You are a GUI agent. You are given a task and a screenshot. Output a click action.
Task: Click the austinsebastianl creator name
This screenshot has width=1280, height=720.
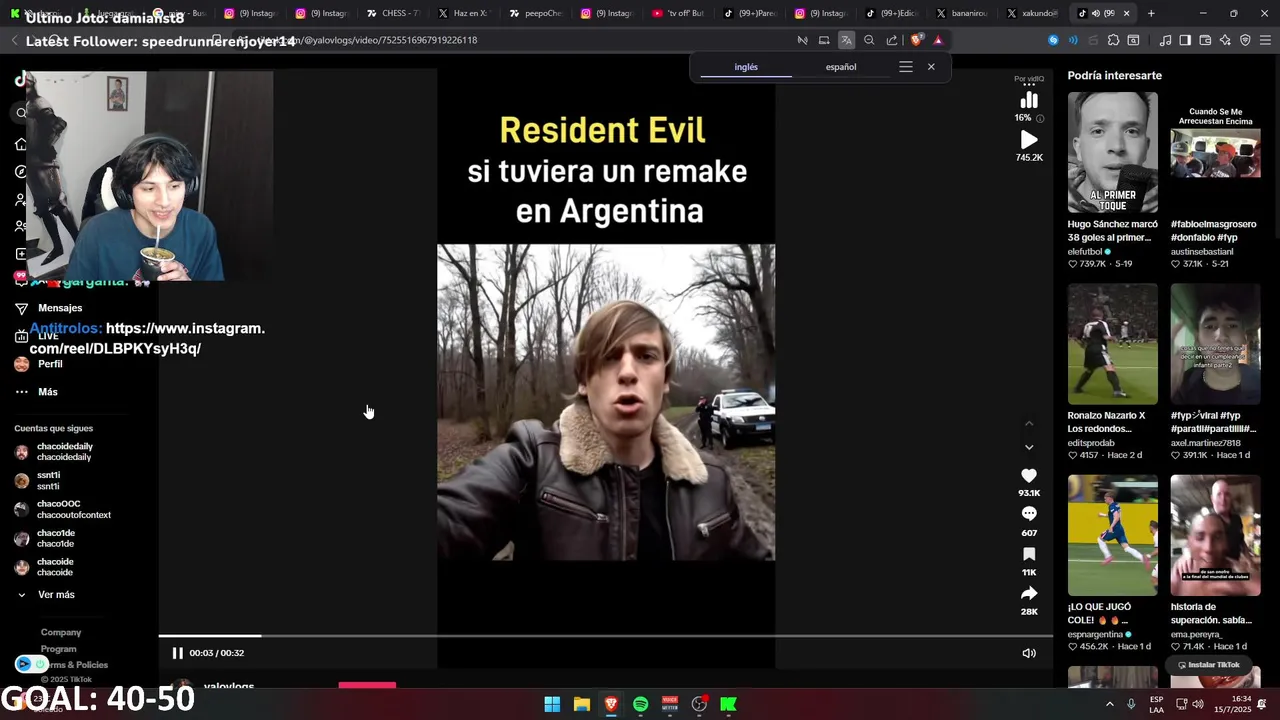[1202, 252]
